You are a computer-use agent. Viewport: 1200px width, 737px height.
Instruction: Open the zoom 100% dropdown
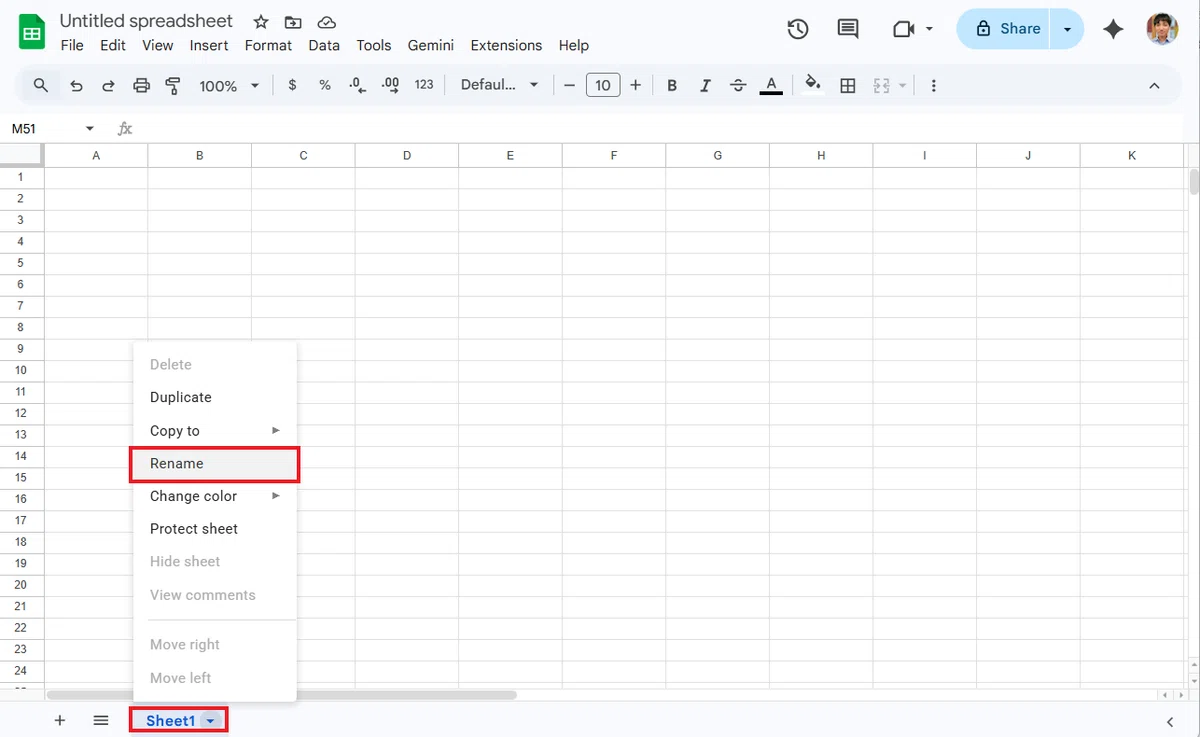[229, 86]
